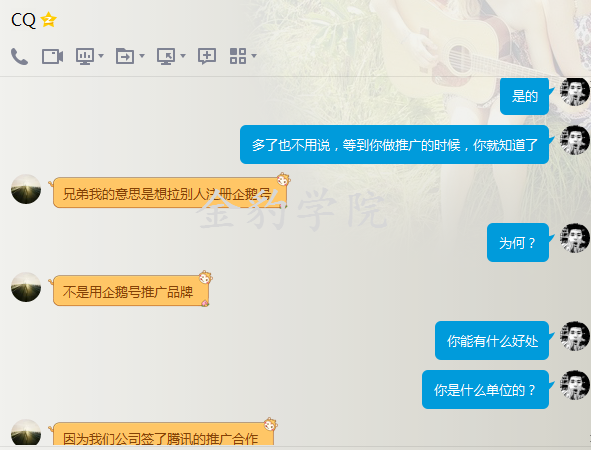This screenshot has height=450, width=591.
Task: Click the contact avatar beside '兄弟我的意思' message
Action: click(x=26, y=189)
